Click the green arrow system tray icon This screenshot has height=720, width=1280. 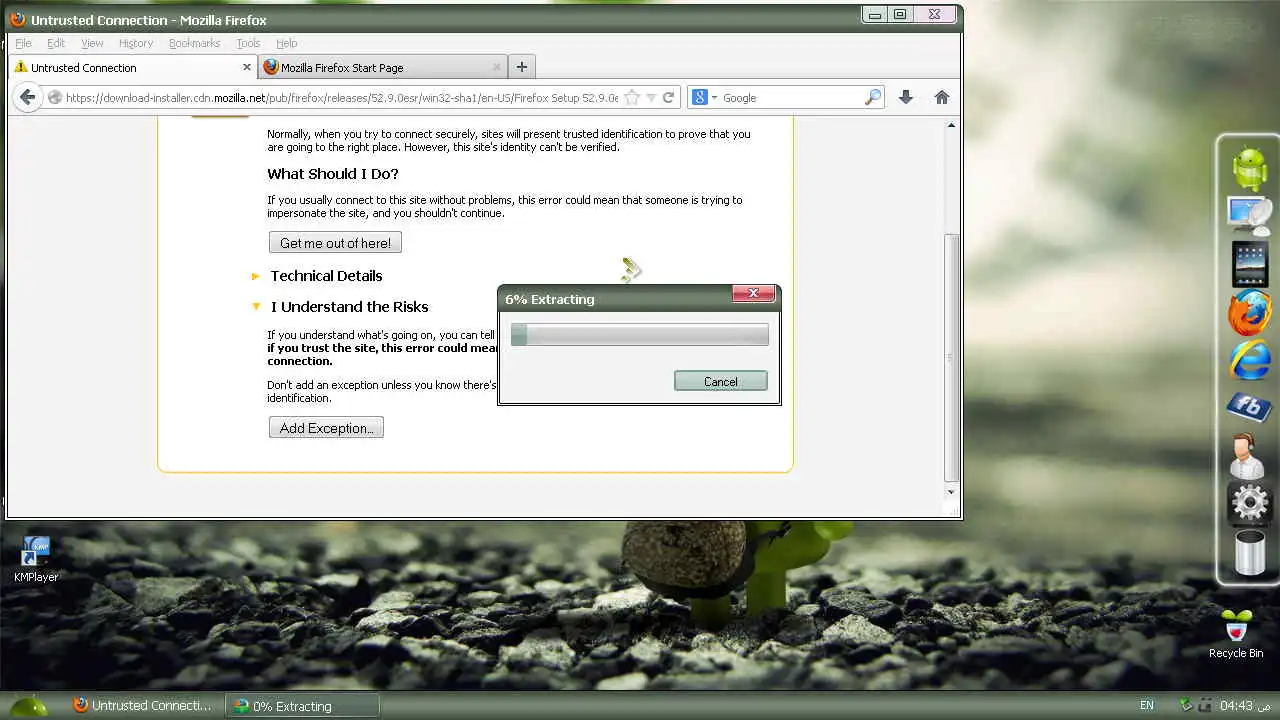1186,705
